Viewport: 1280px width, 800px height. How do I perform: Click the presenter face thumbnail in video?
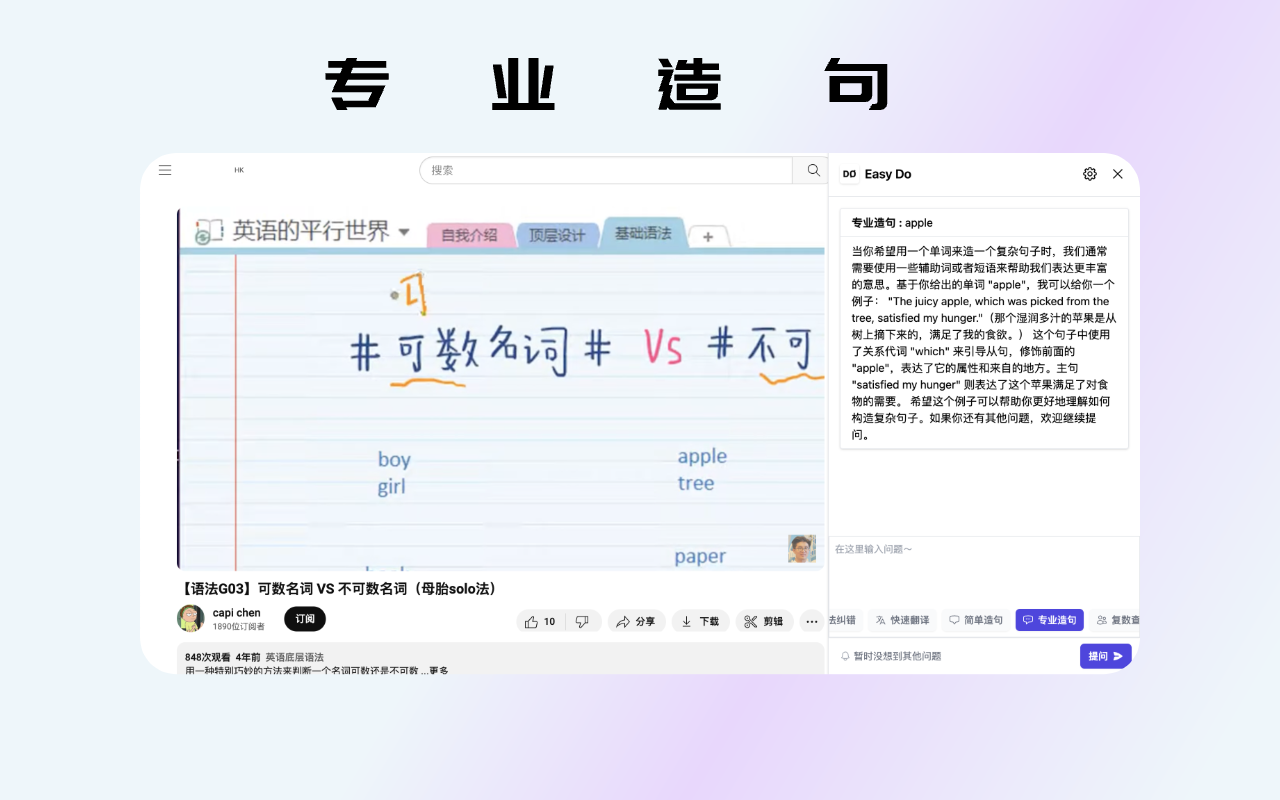[x=802, y=548]
